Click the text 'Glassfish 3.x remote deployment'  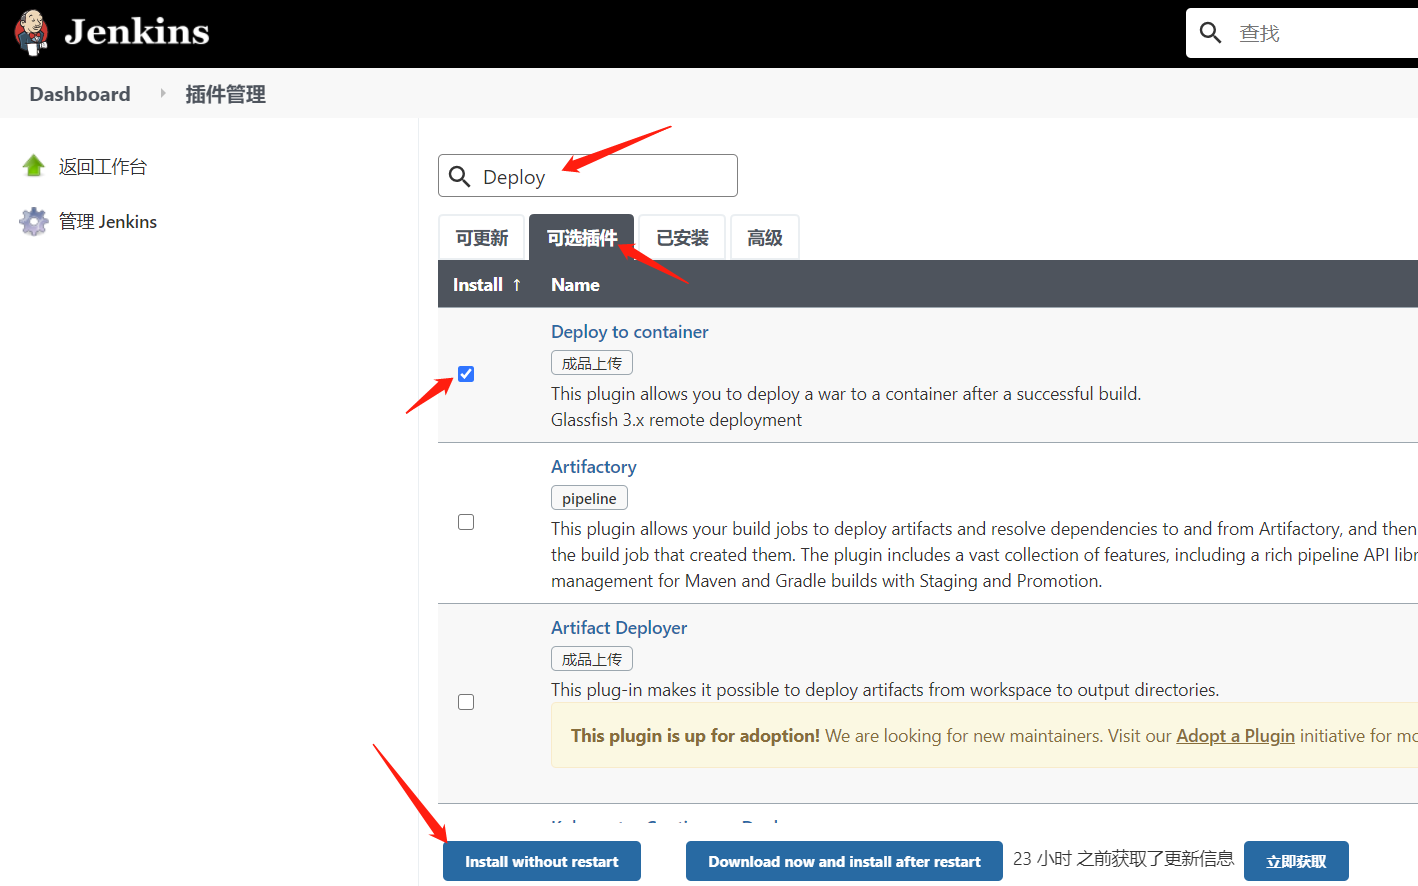click(x=676, y=420)
